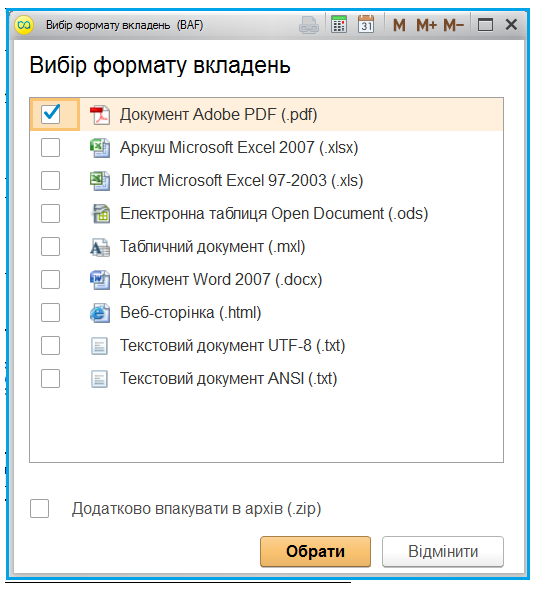Click the yellow BAF application logo
Image resolution: width=537 pixels, height=590 pixels.
point(24,25)
